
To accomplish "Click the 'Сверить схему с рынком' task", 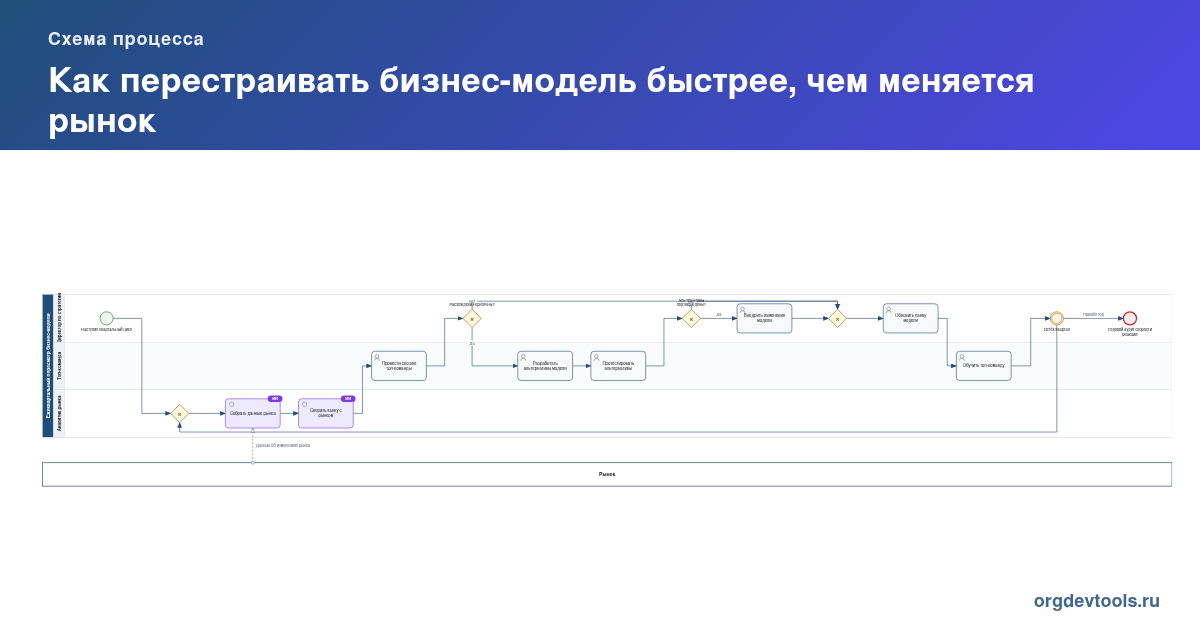I will pyautogui.click(x=326, y=413).
